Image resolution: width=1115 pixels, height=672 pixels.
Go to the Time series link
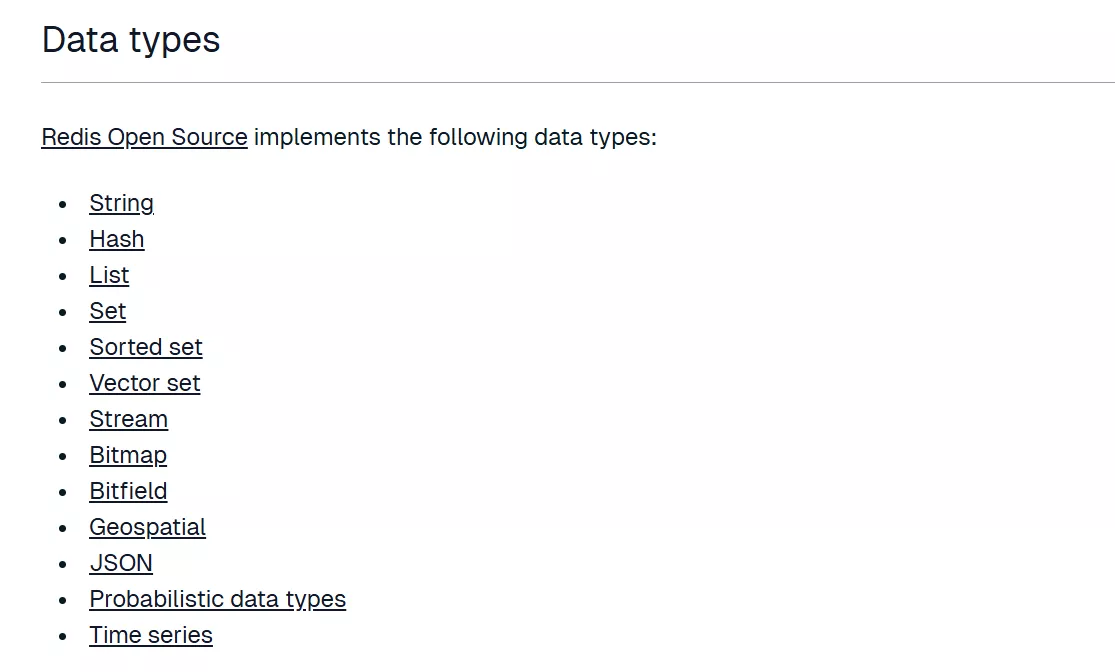pos(150,635)
